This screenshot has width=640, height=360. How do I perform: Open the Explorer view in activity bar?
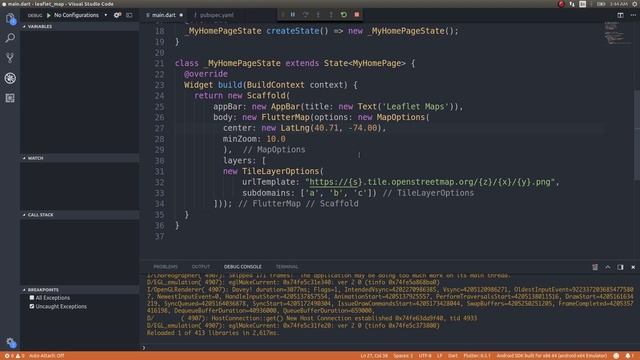click(x=10, y=18)
